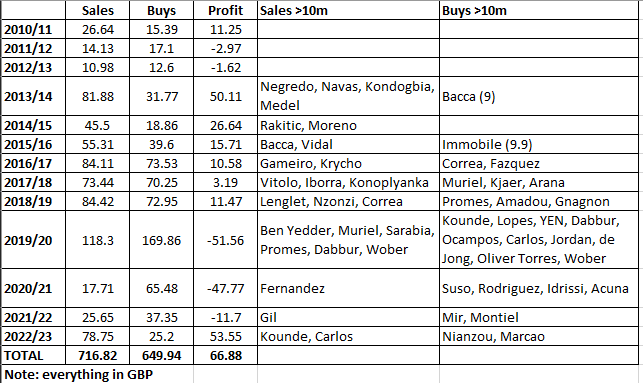
Task: Click the 2019/20 profit value -51.56
Action: (225, 240)
